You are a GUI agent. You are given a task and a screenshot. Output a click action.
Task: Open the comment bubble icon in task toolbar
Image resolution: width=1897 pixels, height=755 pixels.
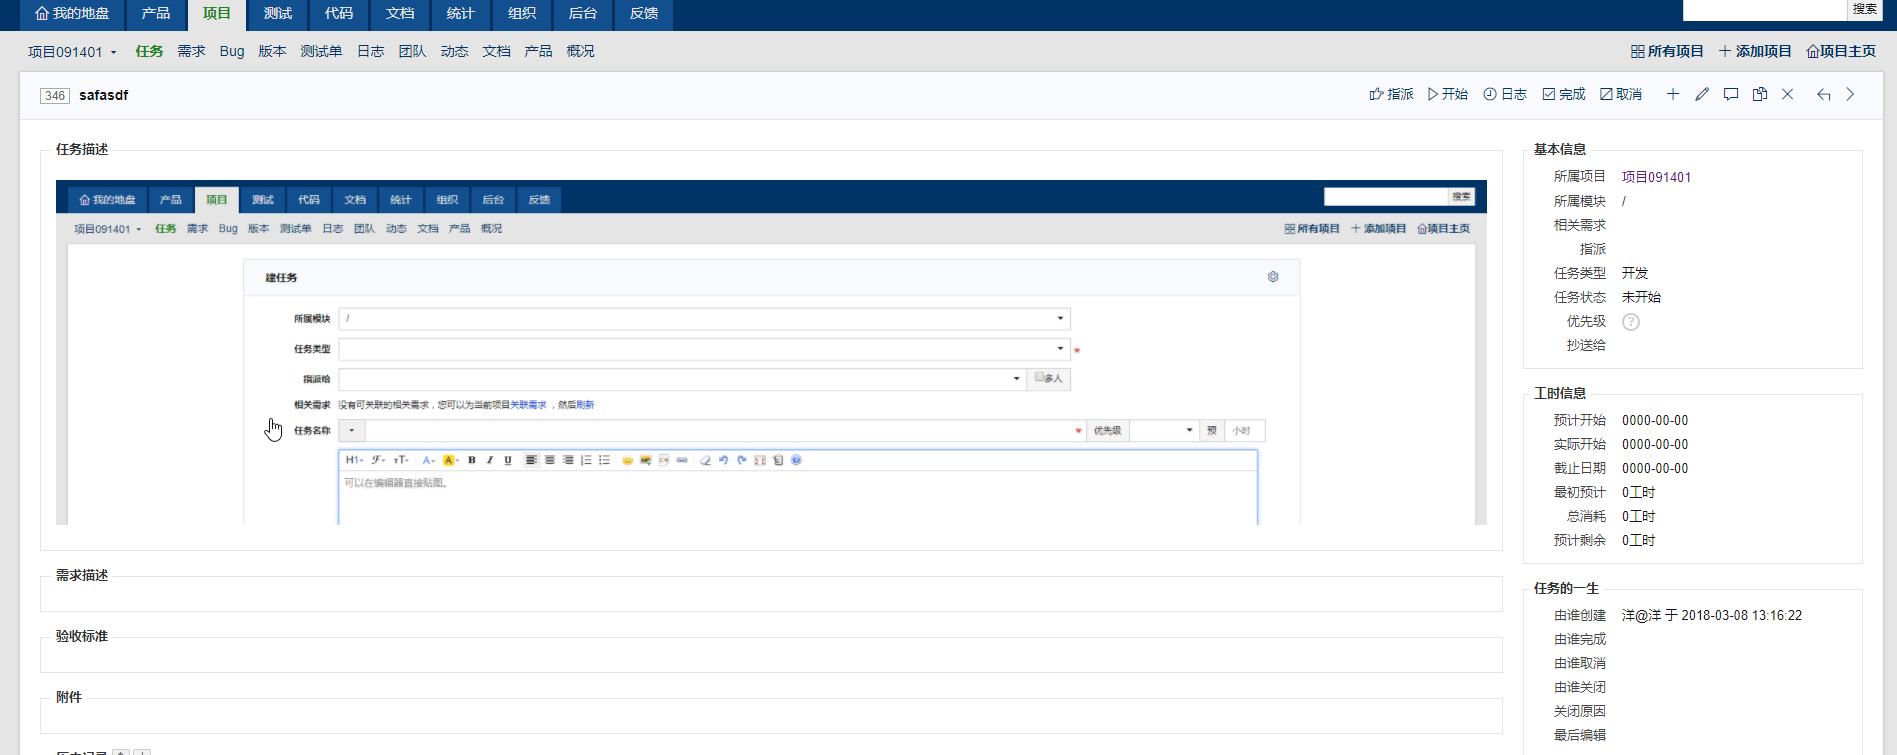click(1731, 94)
